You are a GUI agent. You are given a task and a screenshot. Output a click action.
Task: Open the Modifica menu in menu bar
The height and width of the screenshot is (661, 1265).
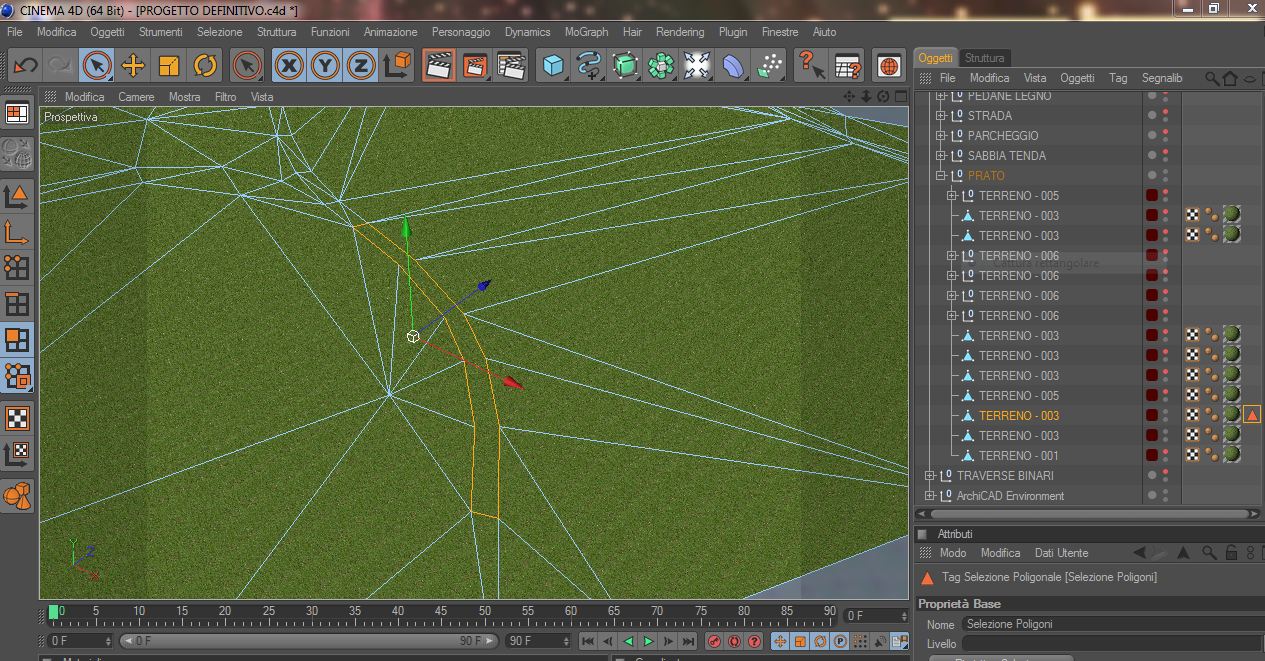(x=56, y=32)
